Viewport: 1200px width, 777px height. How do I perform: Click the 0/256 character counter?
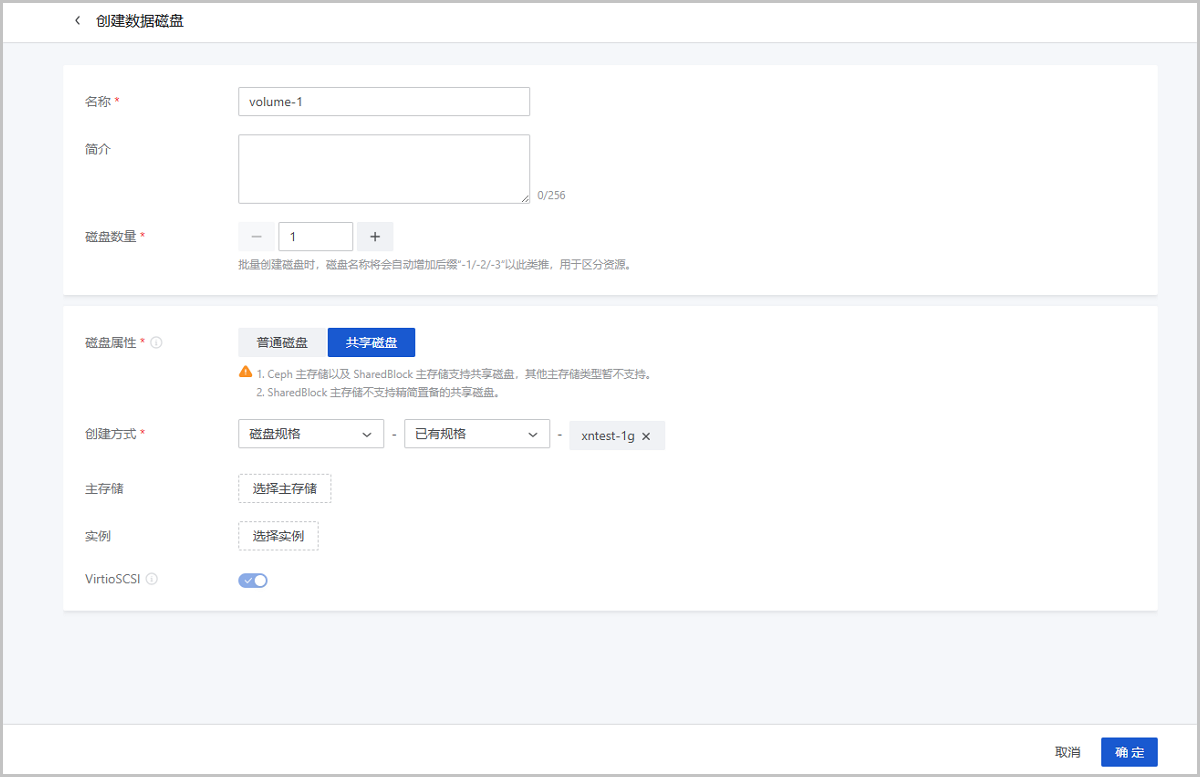[551, 195]
